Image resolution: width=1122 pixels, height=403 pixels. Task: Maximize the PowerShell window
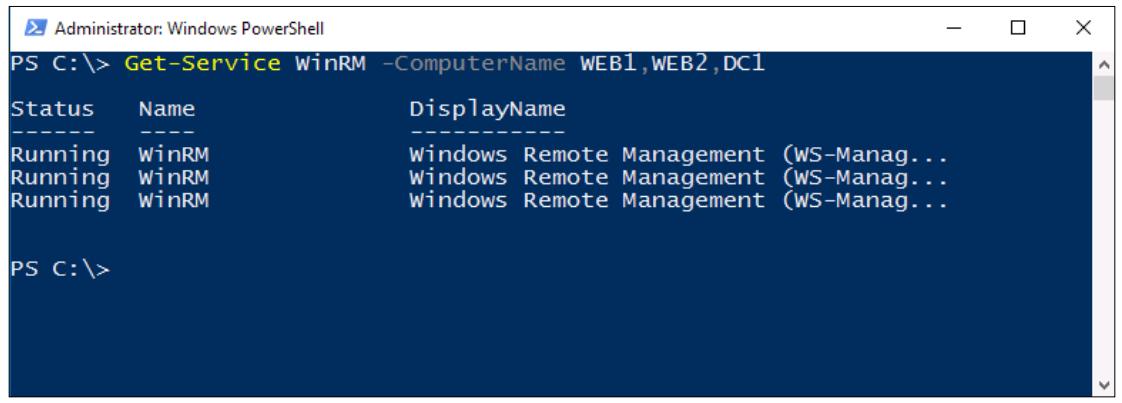[x=1018, y=29]
